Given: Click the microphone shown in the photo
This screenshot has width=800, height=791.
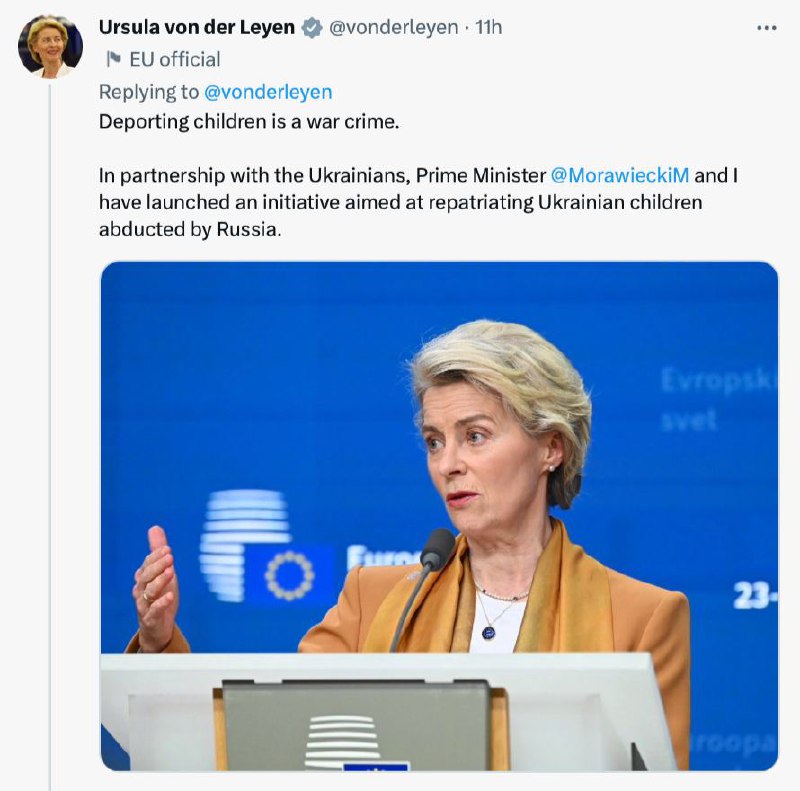Looking at the screenshot, I should pos(436,551).
